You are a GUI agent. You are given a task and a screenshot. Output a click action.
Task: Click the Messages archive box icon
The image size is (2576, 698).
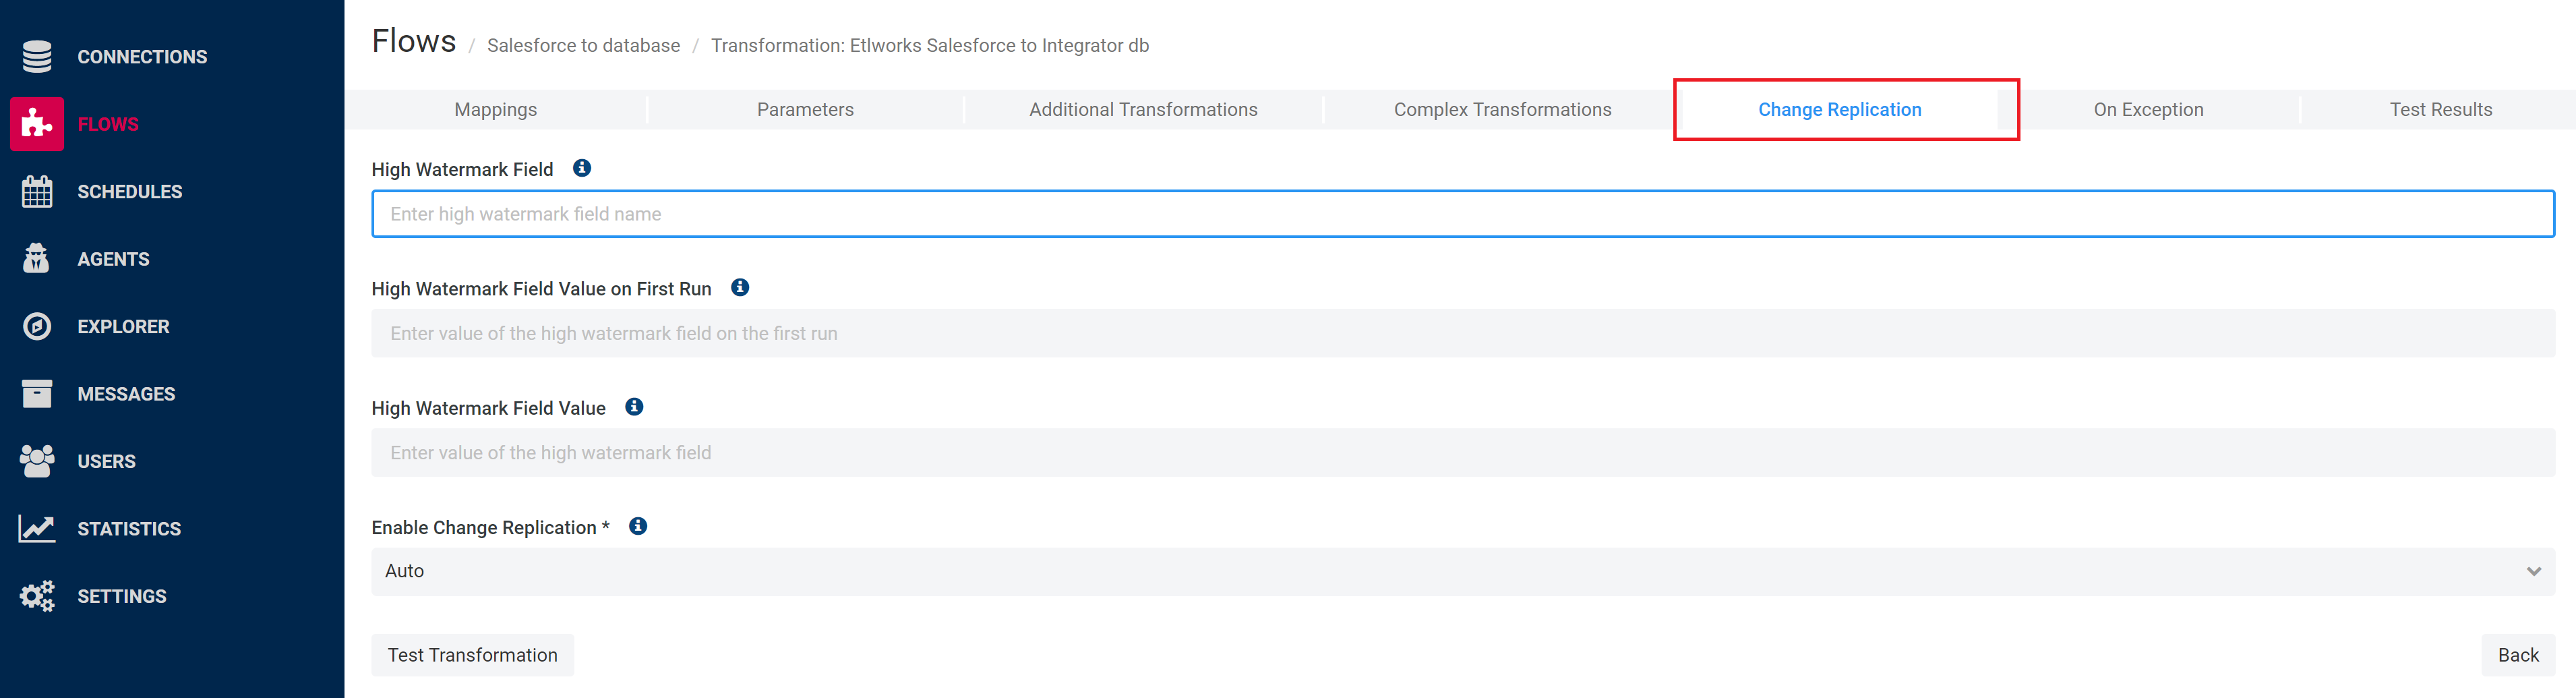click(37, 393)
